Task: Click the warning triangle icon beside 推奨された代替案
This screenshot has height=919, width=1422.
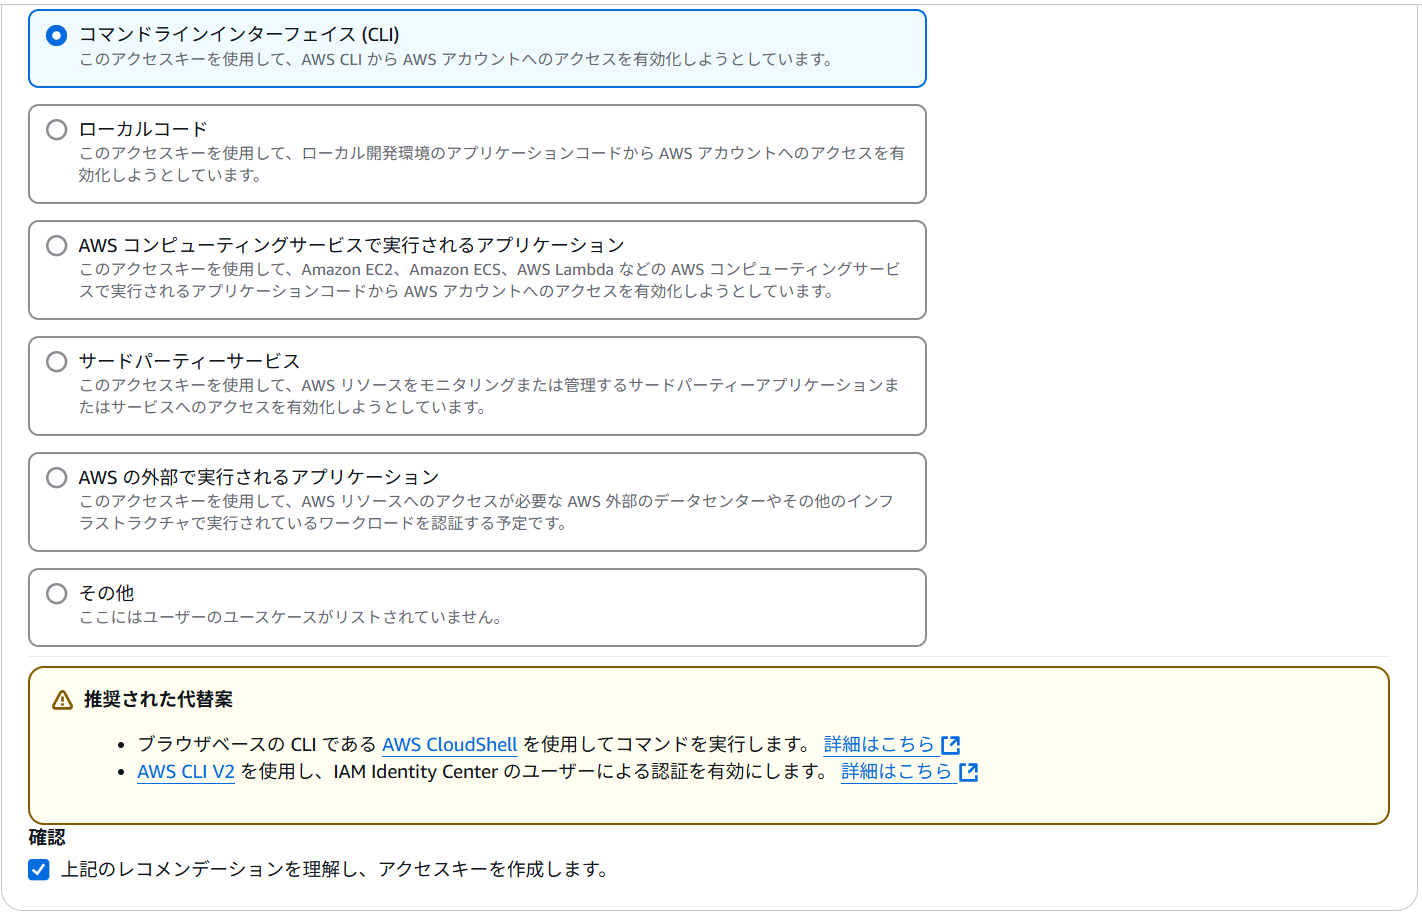Action: 62,700
